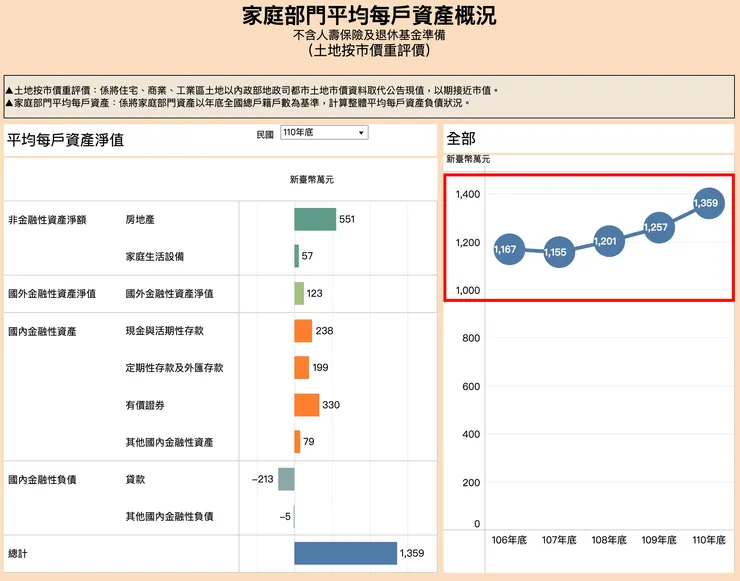Select the 現金與活期性存款 bar valued 238
The height and width of the screenshot is (581, 740).
303,330
